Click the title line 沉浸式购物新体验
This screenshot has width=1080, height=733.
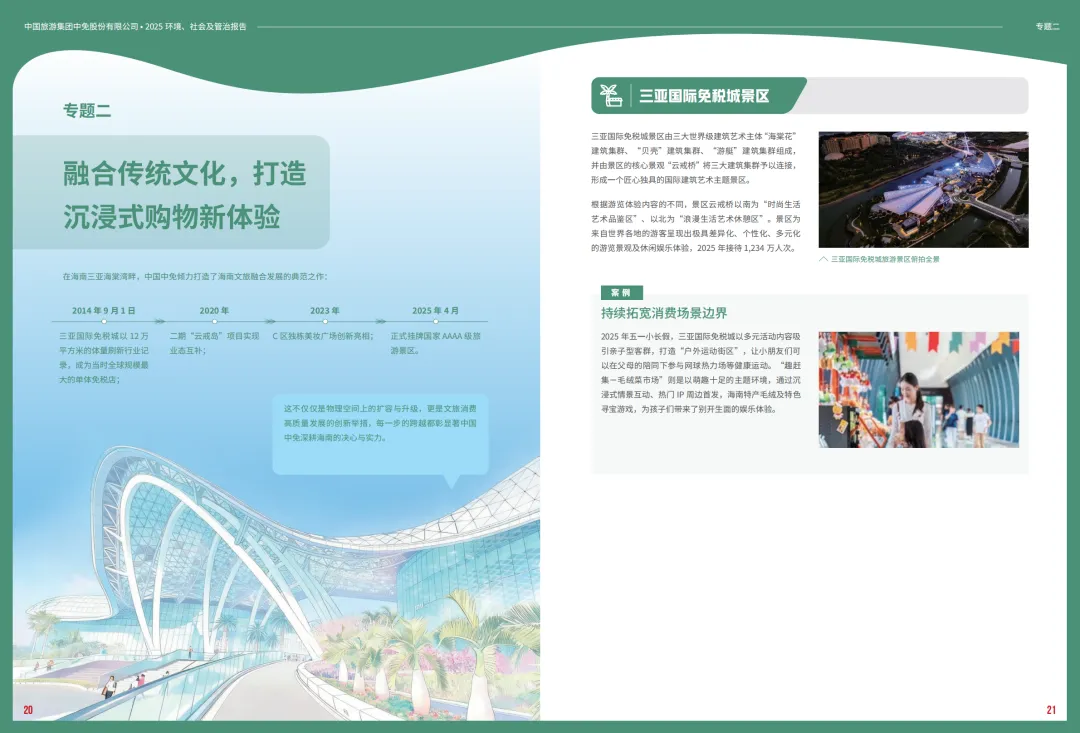172,217
